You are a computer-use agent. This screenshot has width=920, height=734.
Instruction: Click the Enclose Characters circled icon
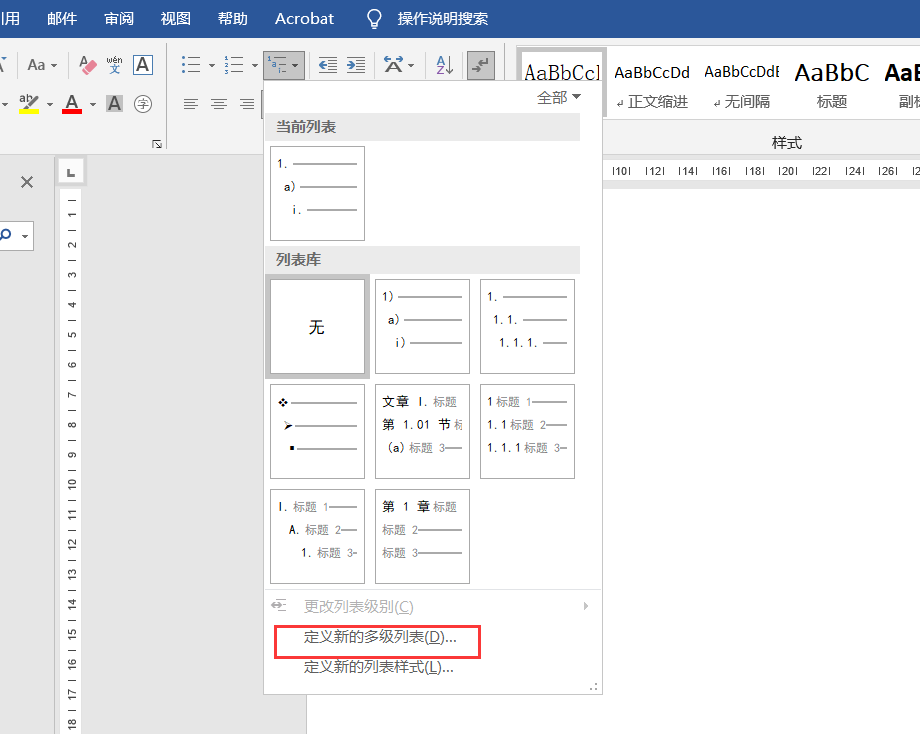pyautogui.click(x=143, y=104)
